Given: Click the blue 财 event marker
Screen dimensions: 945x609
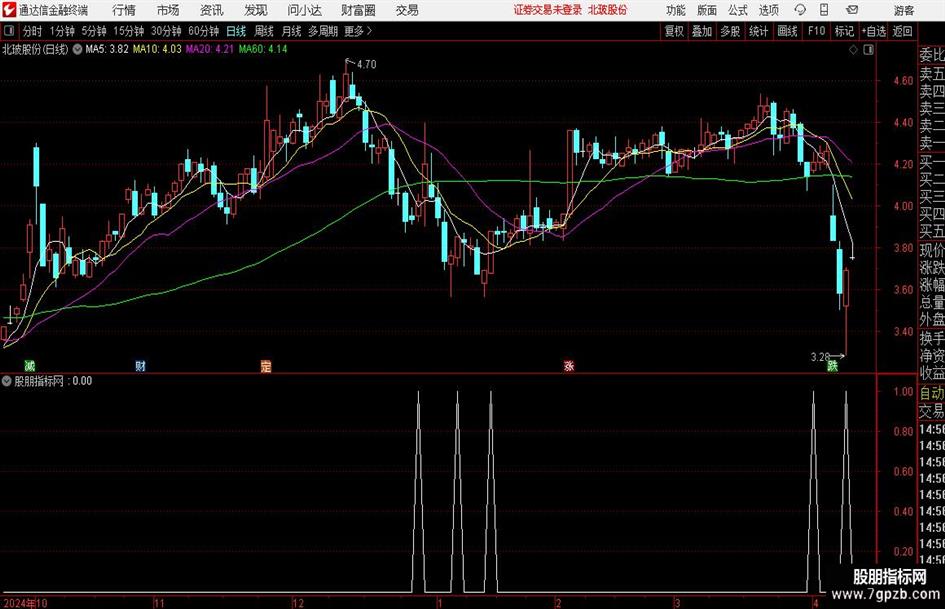Looking at the screenshot, I should [140, 365].
